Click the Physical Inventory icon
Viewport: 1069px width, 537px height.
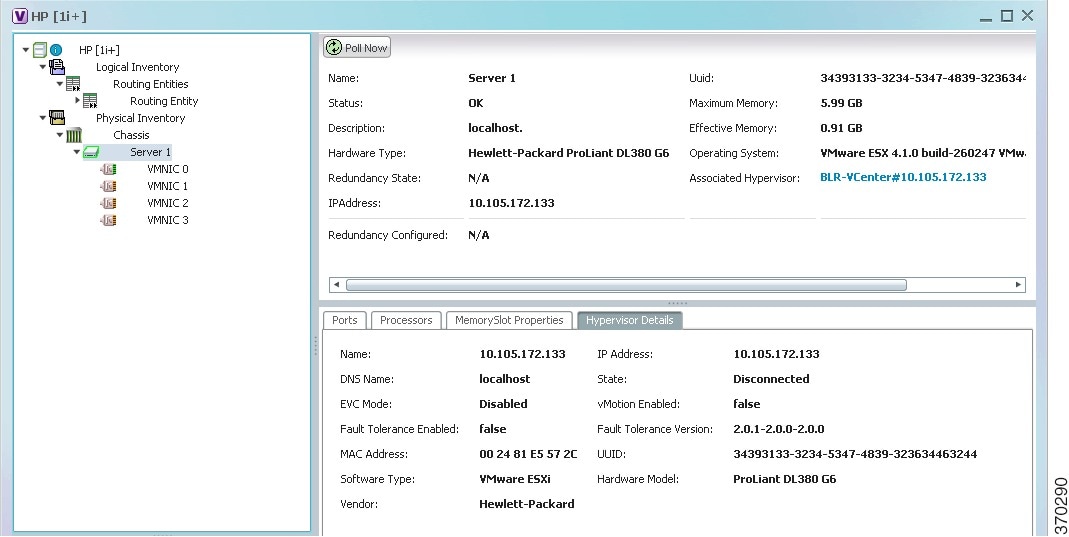(57, 118)
